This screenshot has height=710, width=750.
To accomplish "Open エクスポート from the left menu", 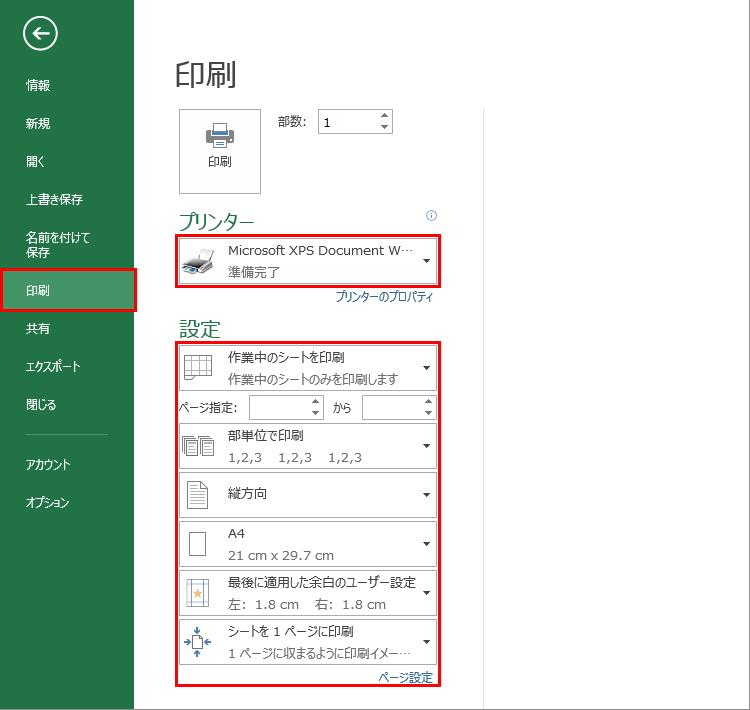I will (x=53, y=366).
